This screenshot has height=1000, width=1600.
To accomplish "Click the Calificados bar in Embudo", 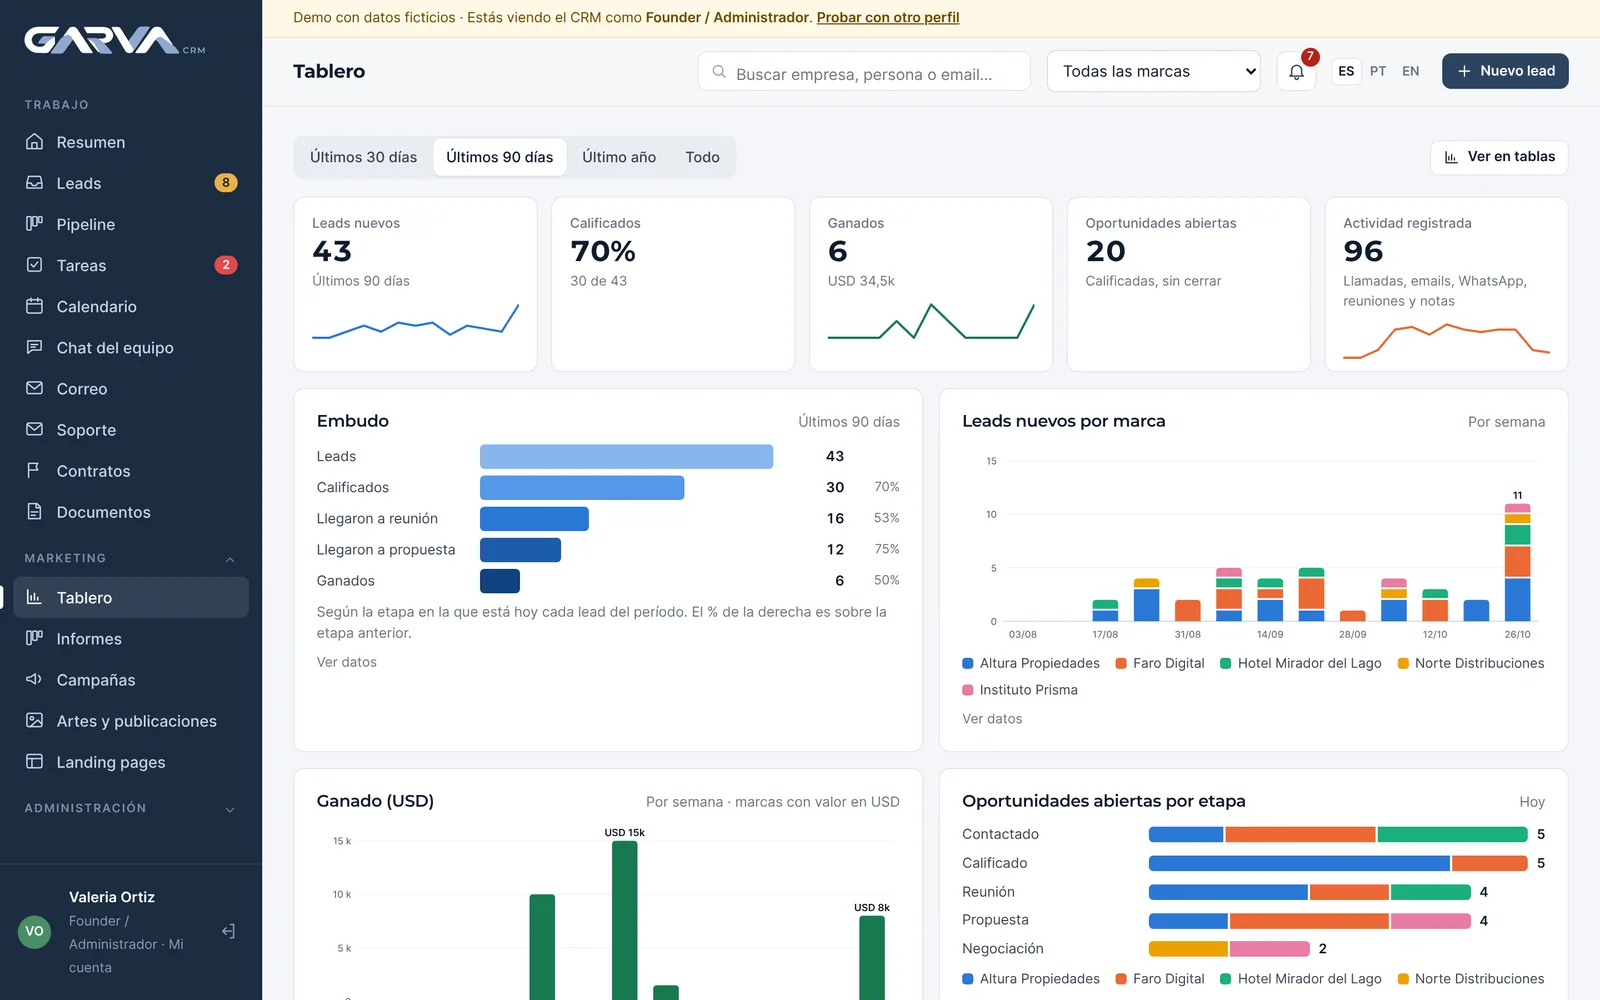I will pyautogui.click(x=582, y=487).
